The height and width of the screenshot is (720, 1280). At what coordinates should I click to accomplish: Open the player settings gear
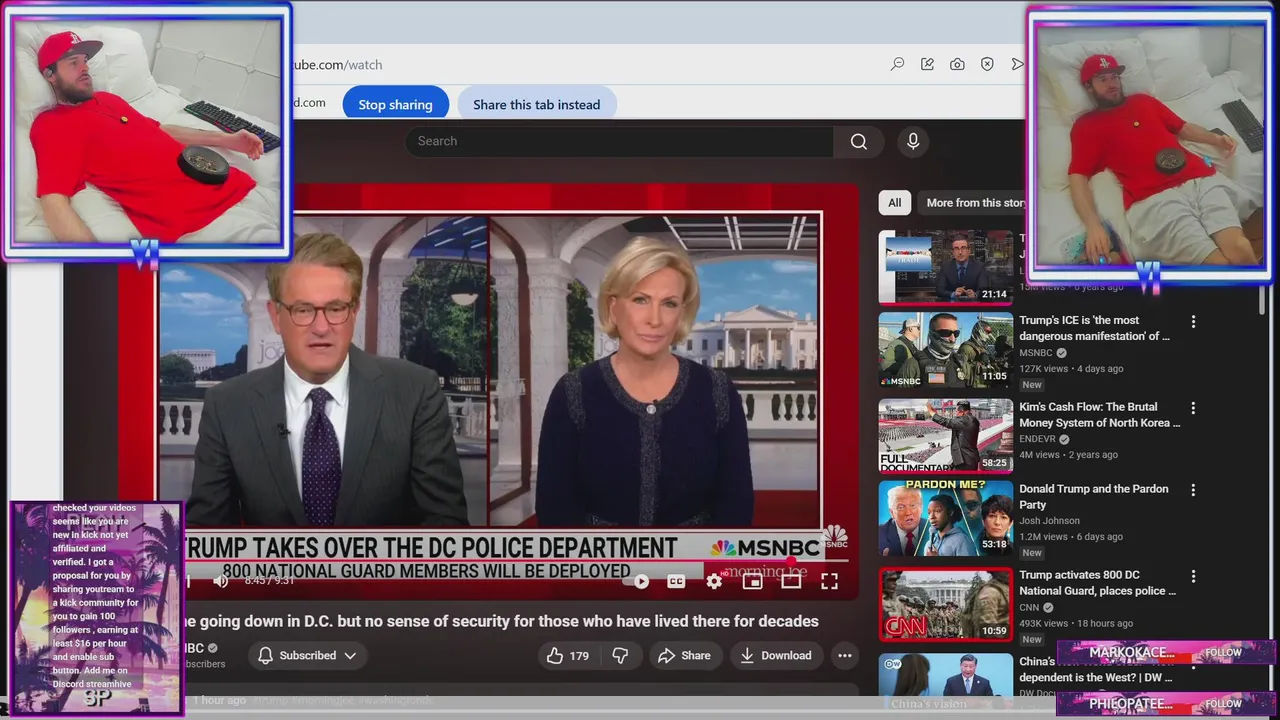714,581
